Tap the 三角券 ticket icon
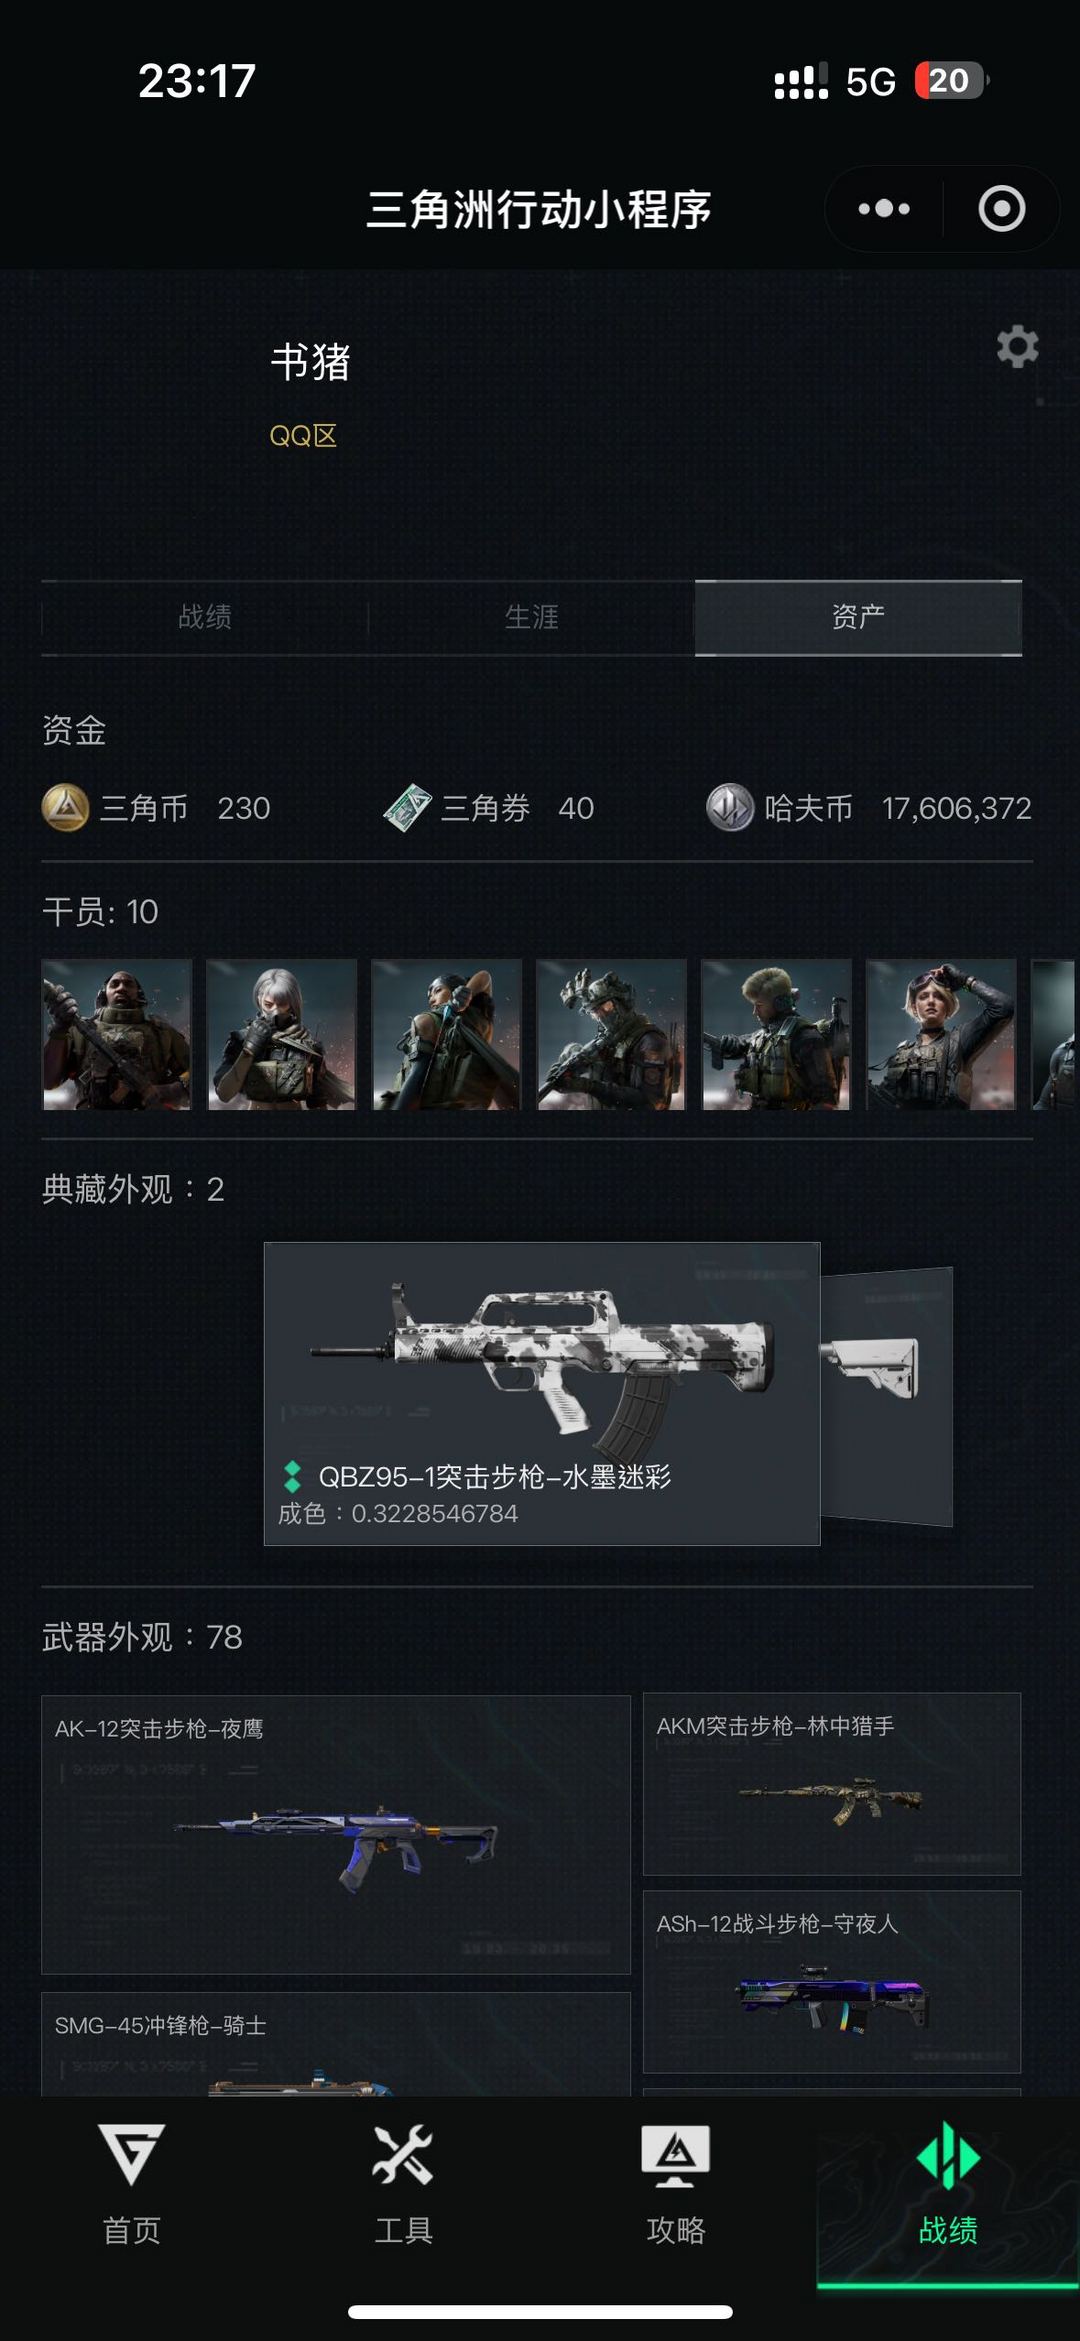Screen dimensions: 1080x2341 pyautogui.click(x=408, y=808)
